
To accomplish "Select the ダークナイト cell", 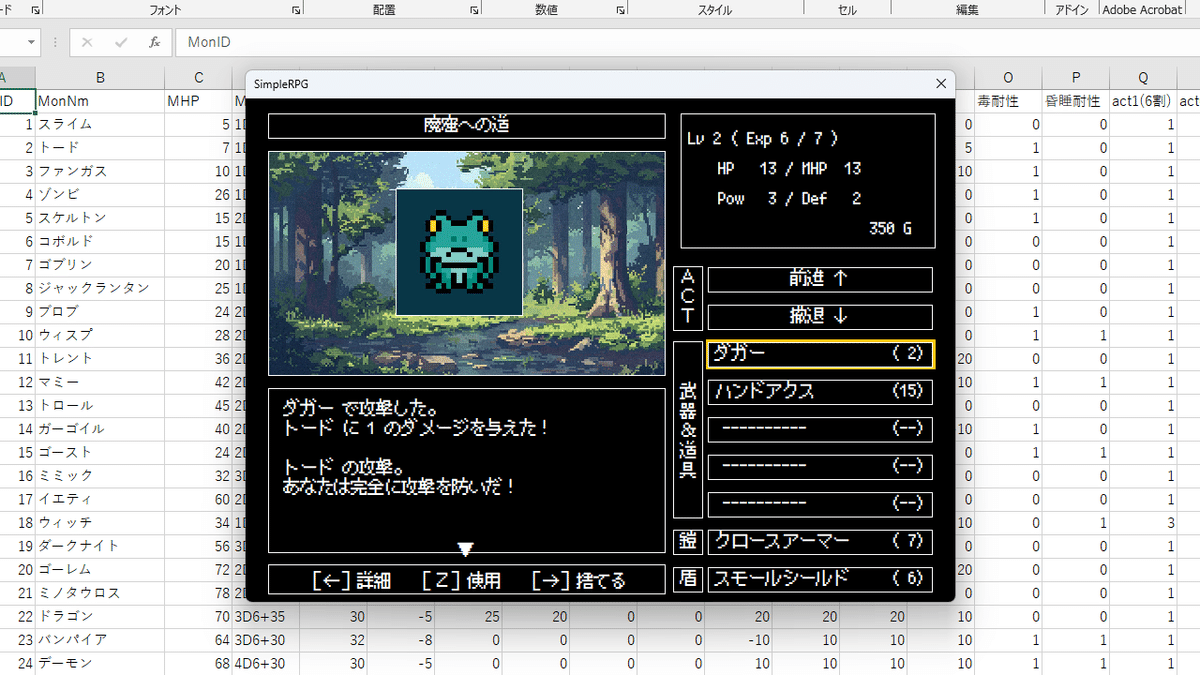I will pos(100,545).
